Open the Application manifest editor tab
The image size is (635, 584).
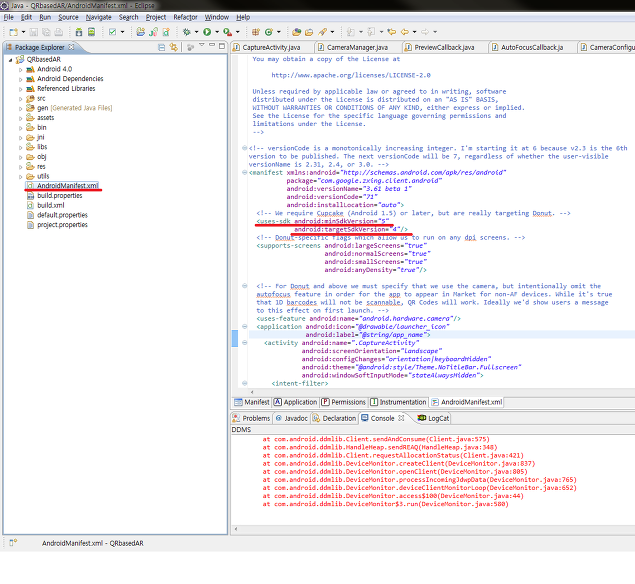[x=295, y=402]
